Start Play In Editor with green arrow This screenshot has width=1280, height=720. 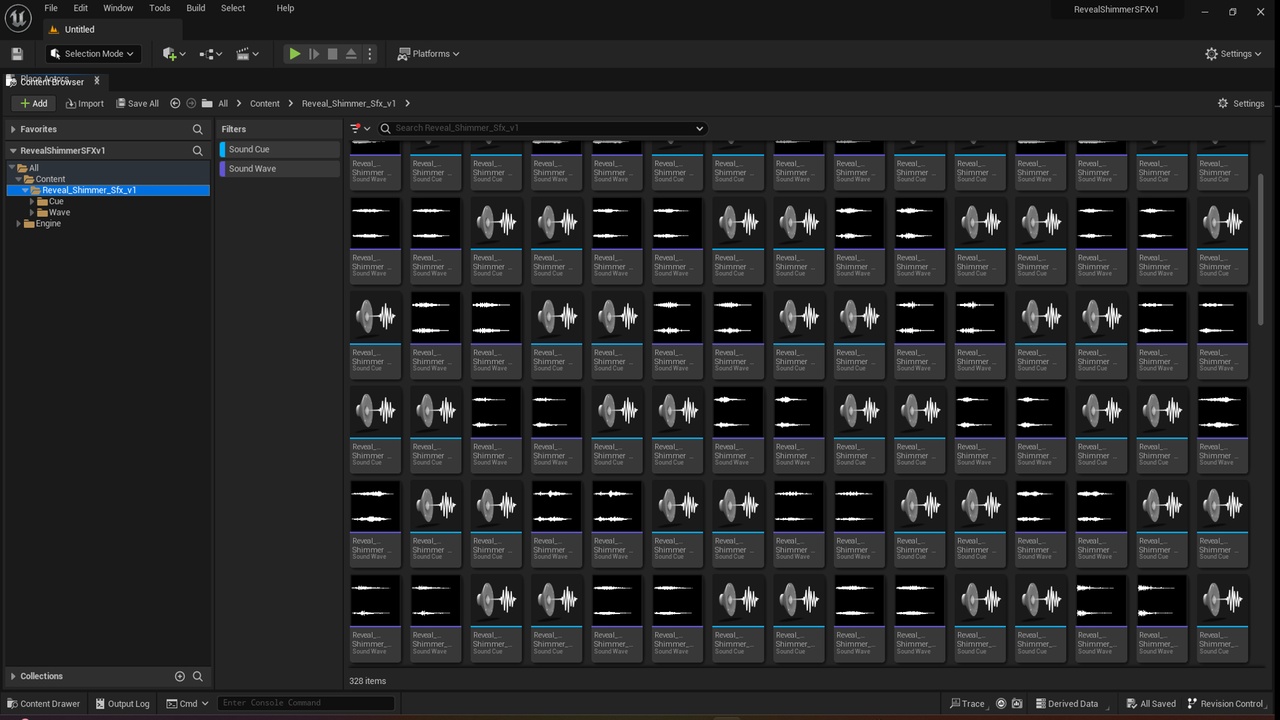click(x=294, y=54)
